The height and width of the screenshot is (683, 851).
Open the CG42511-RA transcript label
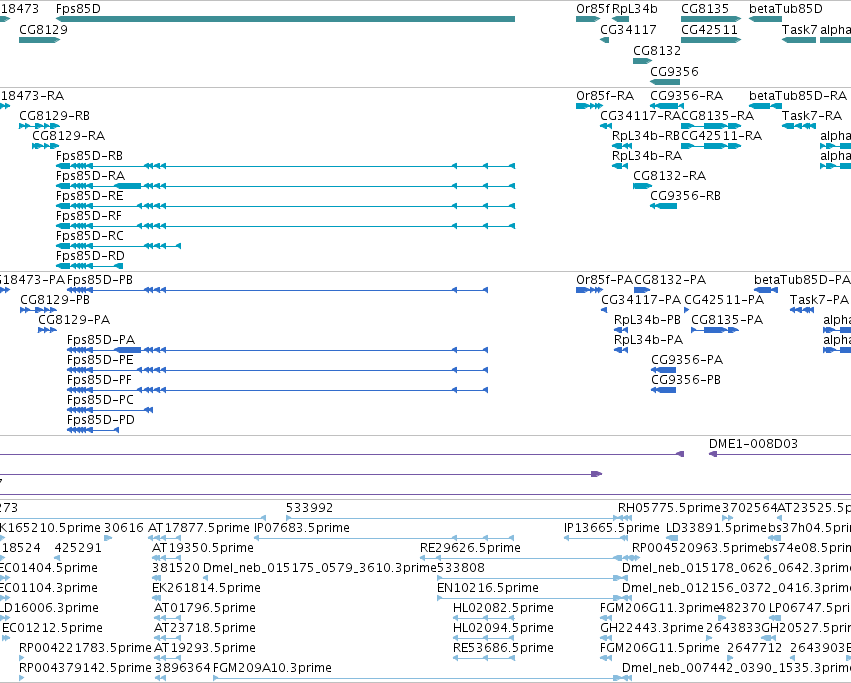[721, 136]
